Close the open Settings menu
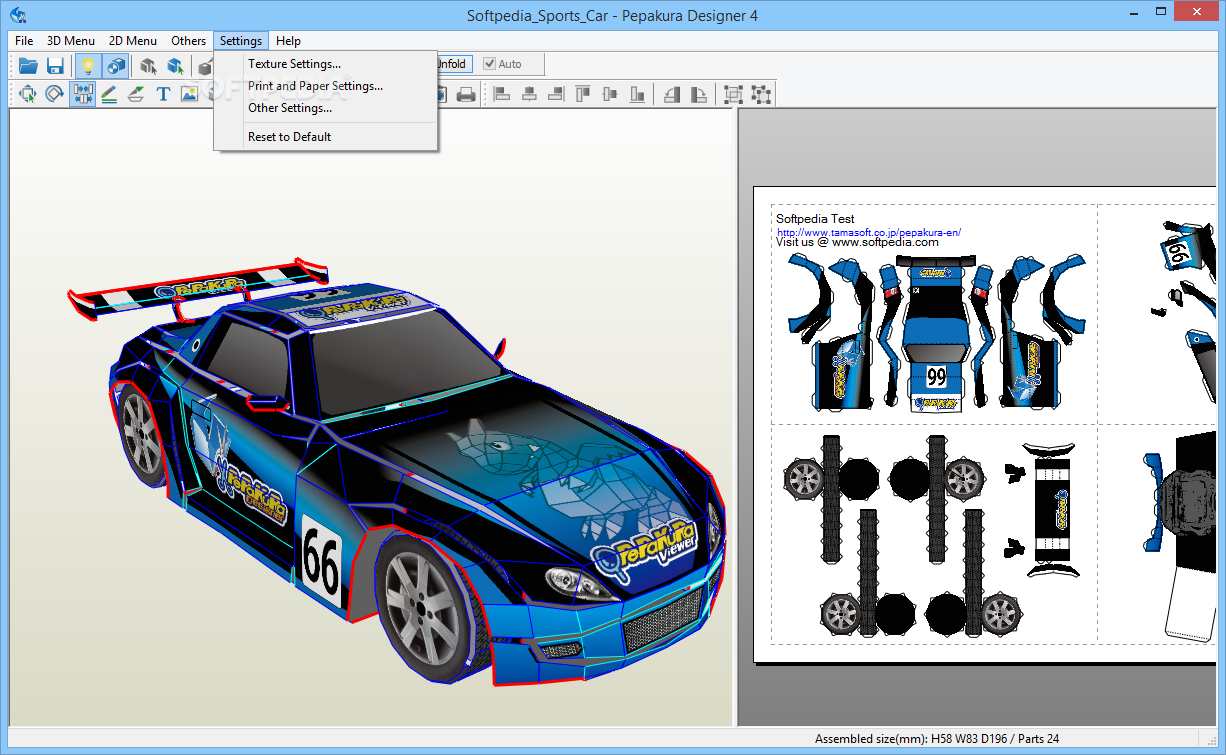This screenshot has height=755, width=1226. click(241, 41)
